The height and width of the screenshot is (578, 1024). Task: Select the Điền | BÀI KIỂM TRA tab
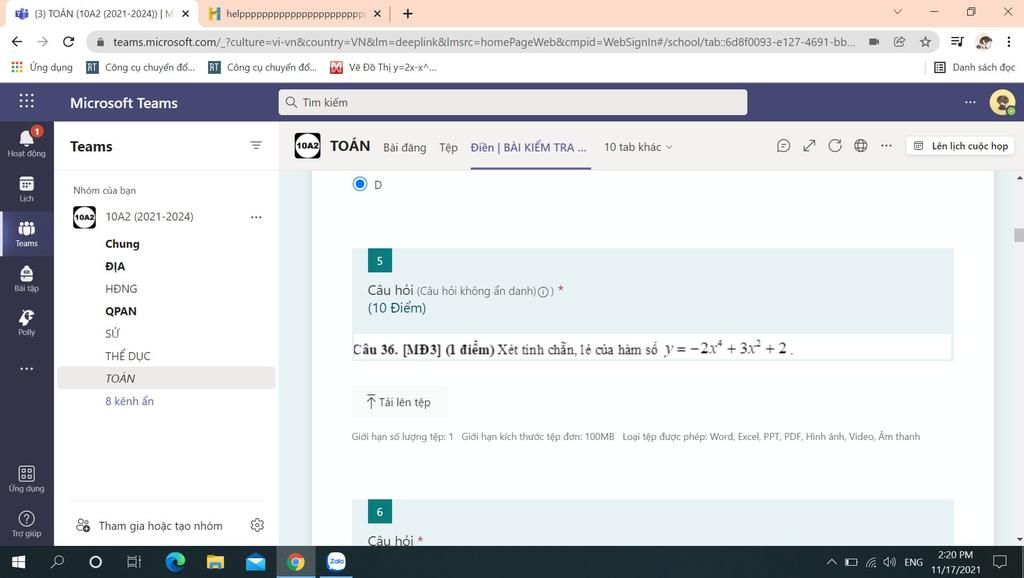(528, 148)
